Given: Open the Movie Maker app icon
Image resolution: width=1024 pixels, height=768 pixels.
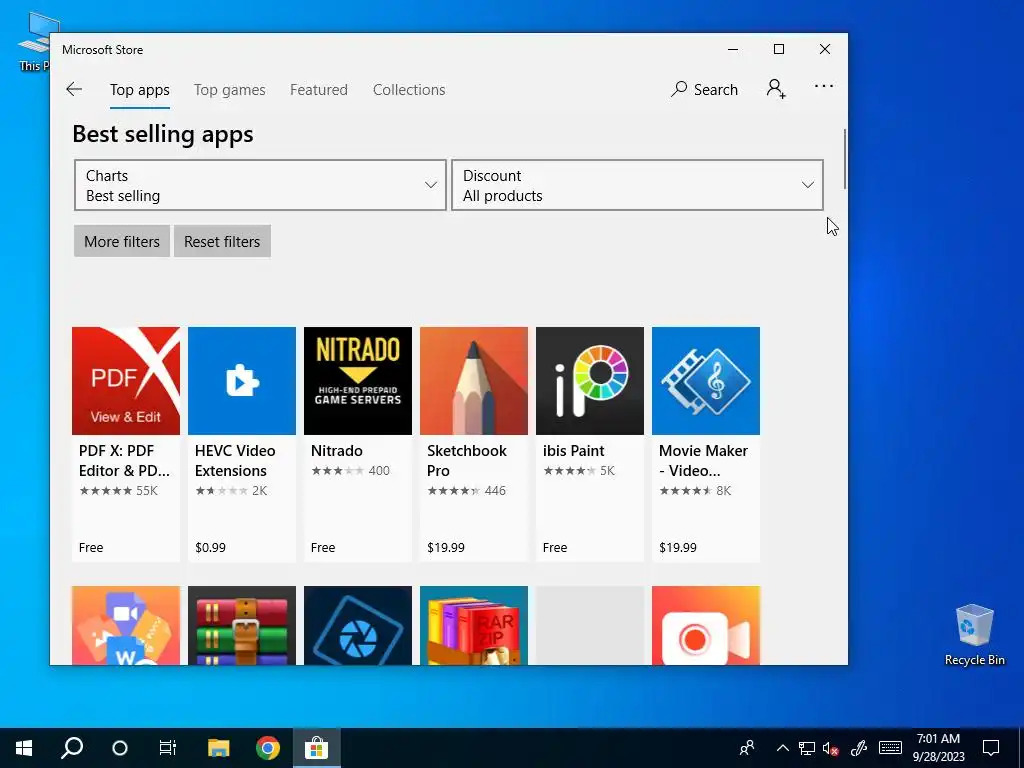Looking at the screenshot, I should 706,381.
